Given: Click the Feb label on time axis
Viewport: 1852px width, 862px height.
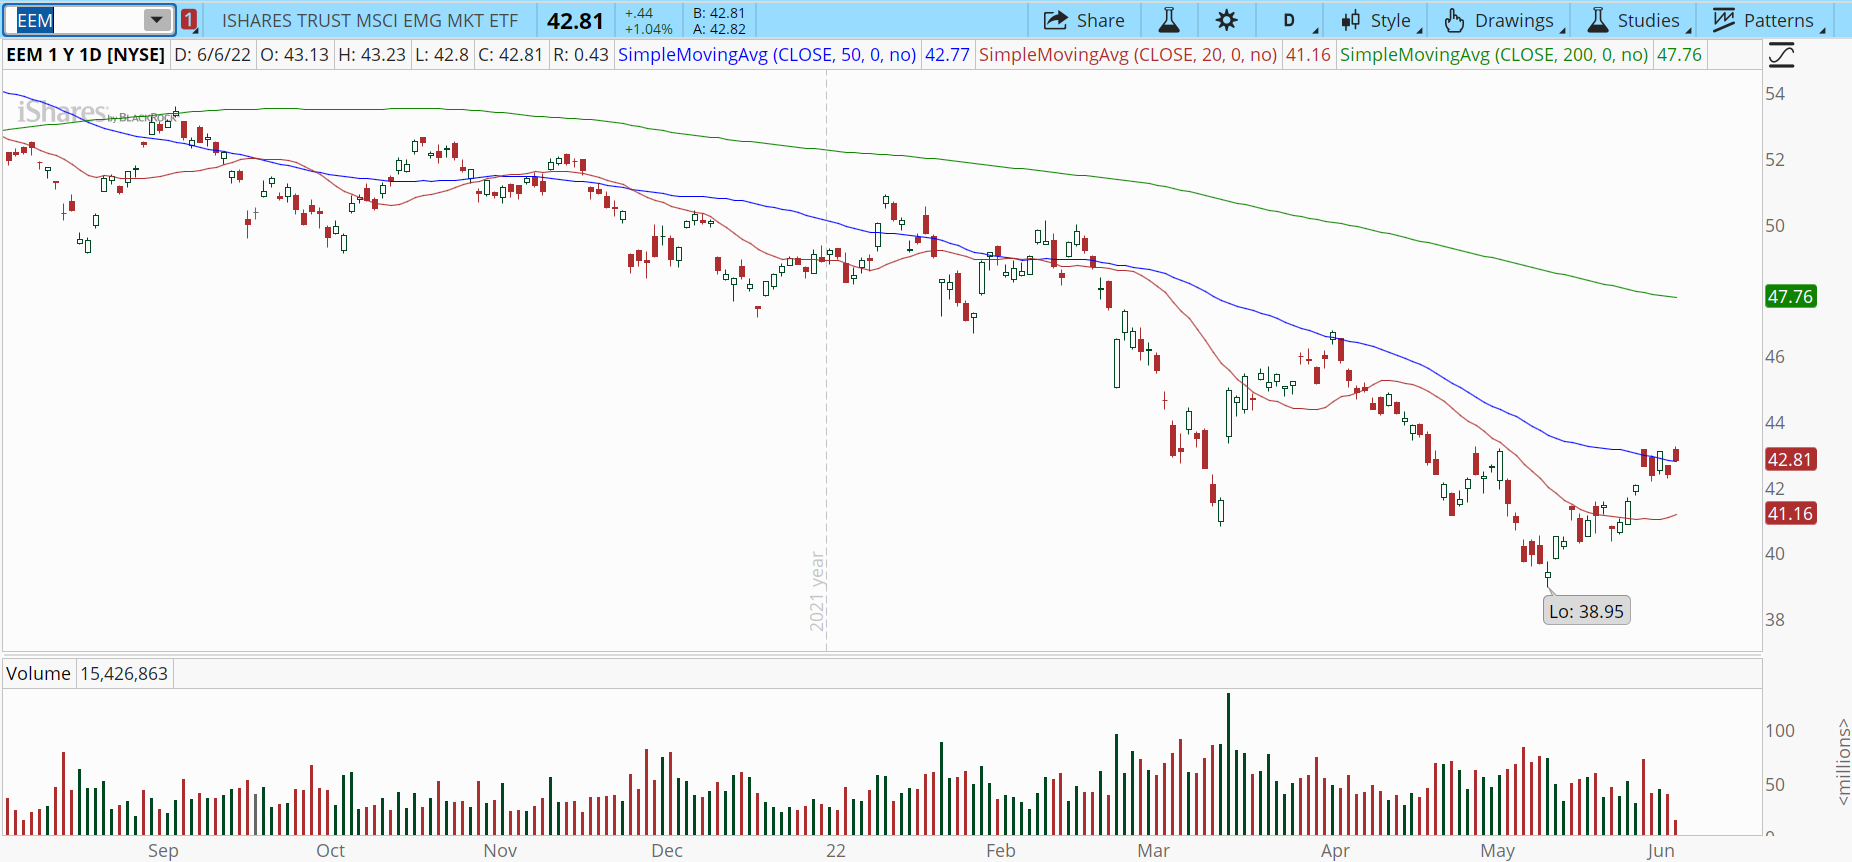Looking at the screenshot, I should coord(1001,851).
